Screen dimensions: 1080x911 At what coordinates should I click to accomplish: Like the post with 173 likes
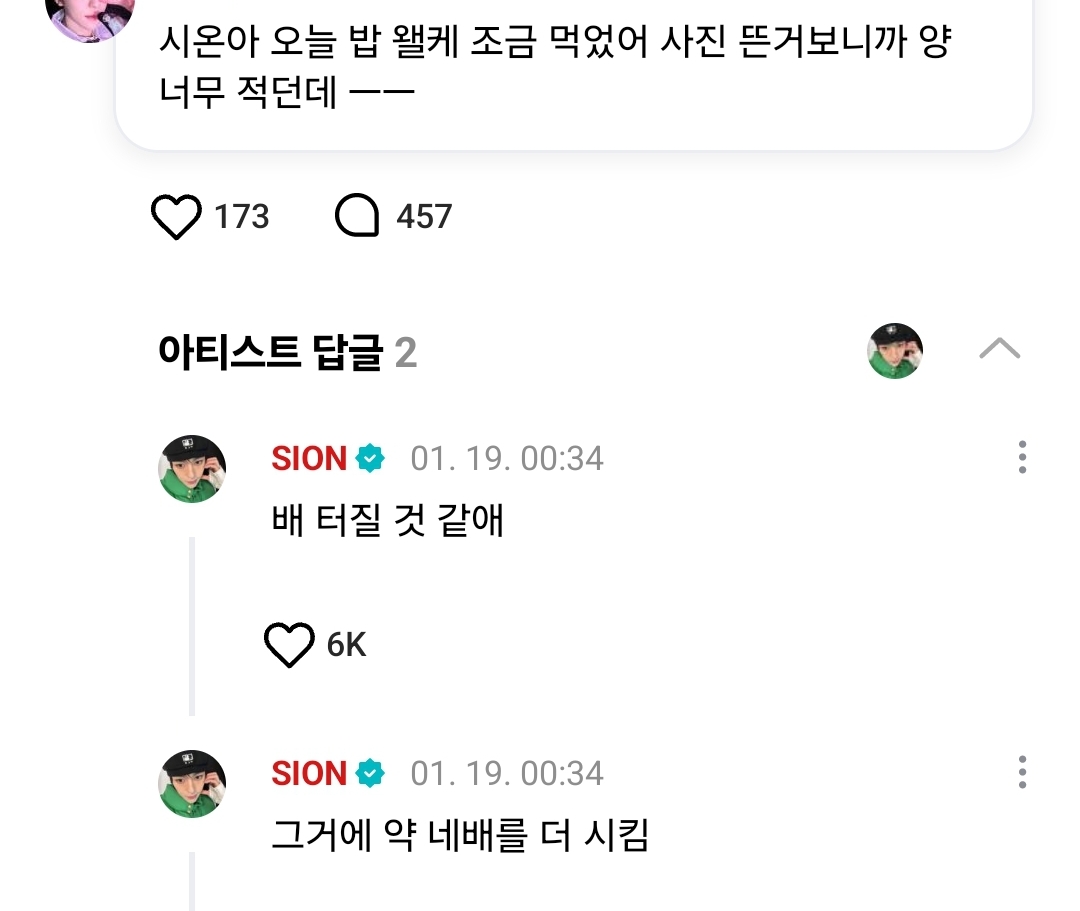click(176, 217)
